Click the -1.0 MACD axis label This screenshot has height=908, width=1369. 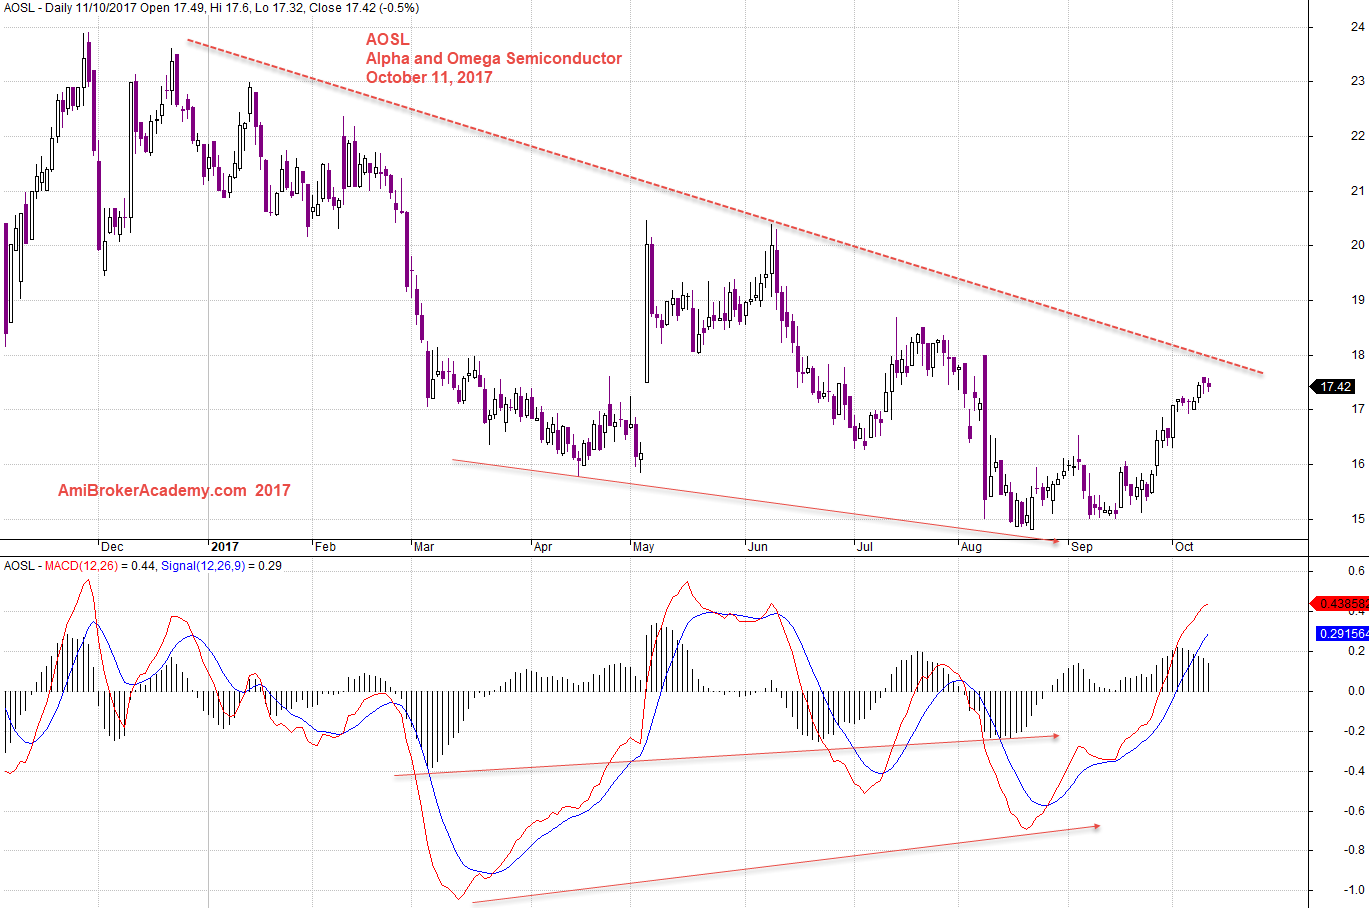pos(1354,890)
